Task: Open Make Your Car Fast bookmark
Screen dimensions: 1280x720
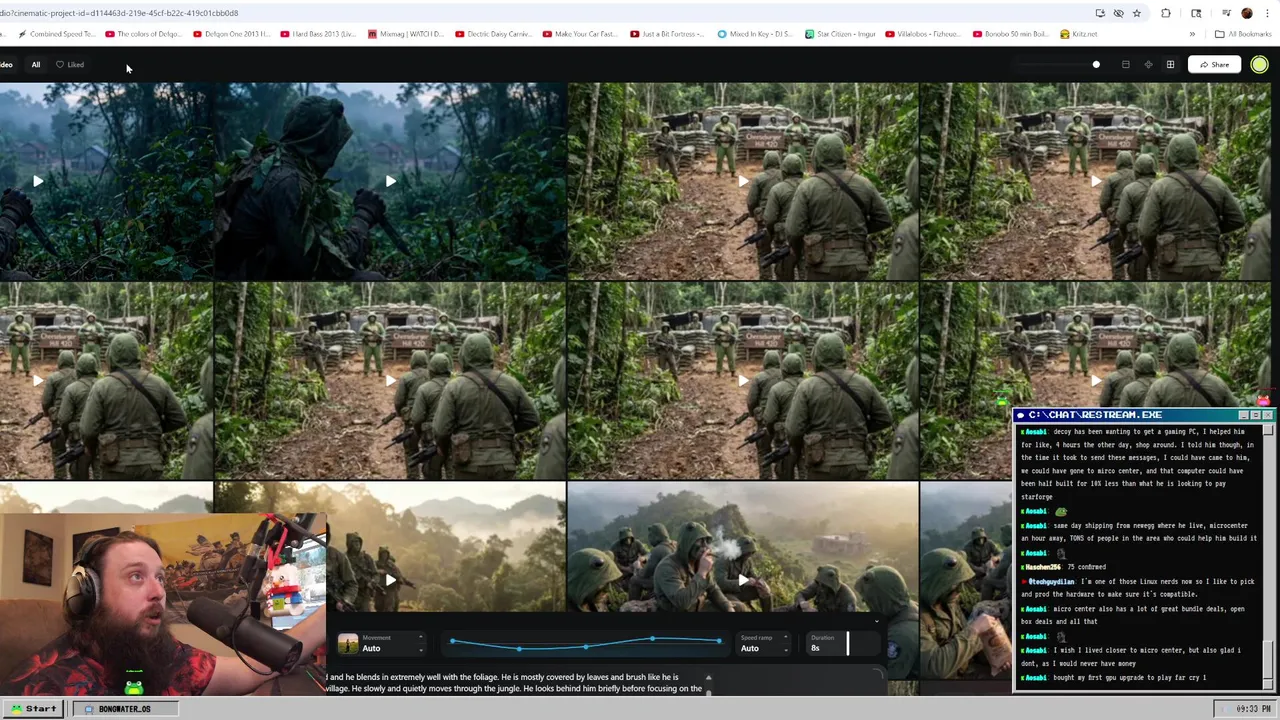Action: coord(581,34)
